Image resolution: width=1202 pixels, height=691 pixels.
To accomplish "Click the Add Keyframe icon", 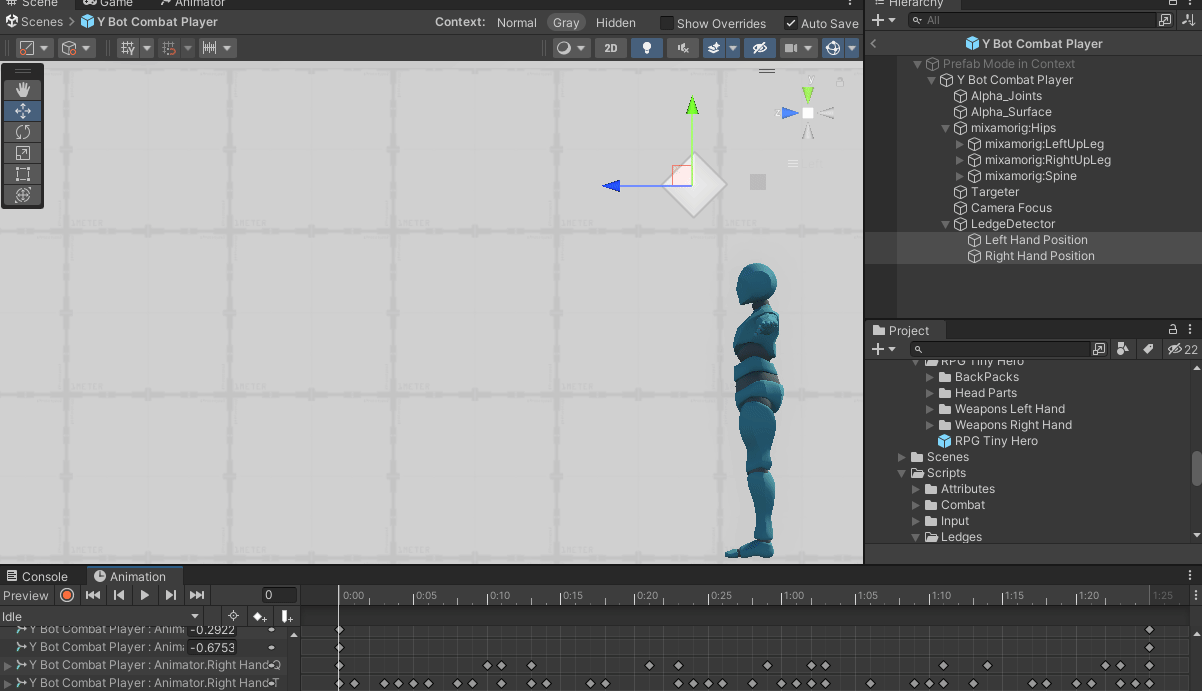I will 260,616.
